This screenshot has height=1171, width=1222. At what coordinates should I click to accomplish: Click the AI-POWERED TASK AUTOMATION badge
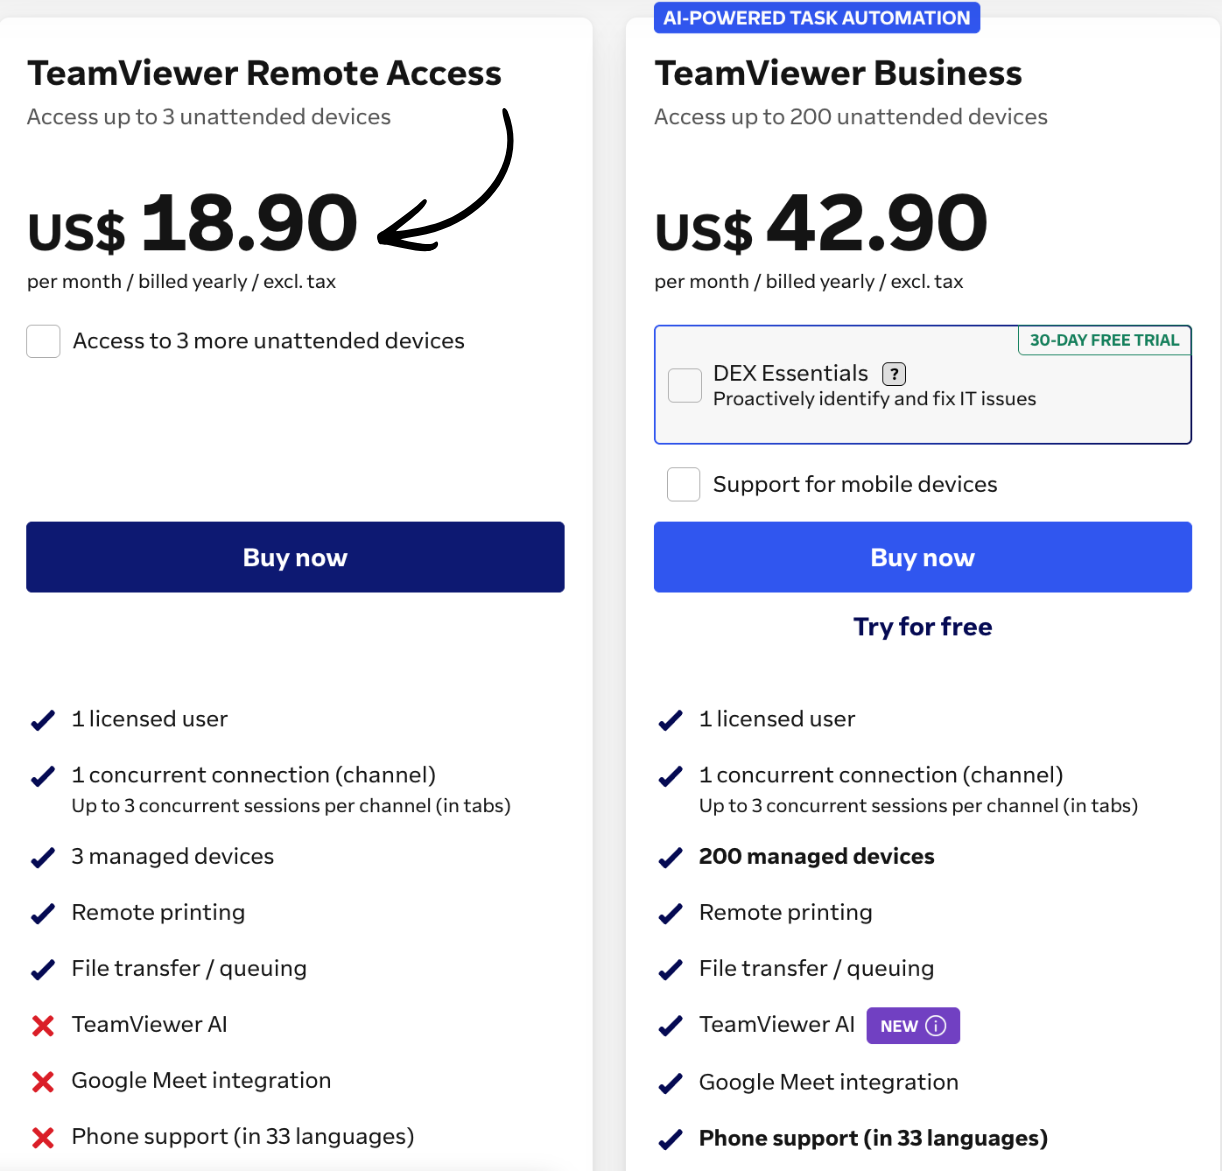(816, 17)
